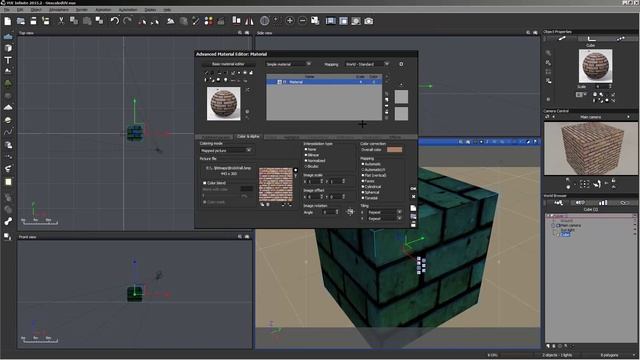Select the bone tool in the left toolbar
The image size is (640, 360).
[x=8, y=221]
